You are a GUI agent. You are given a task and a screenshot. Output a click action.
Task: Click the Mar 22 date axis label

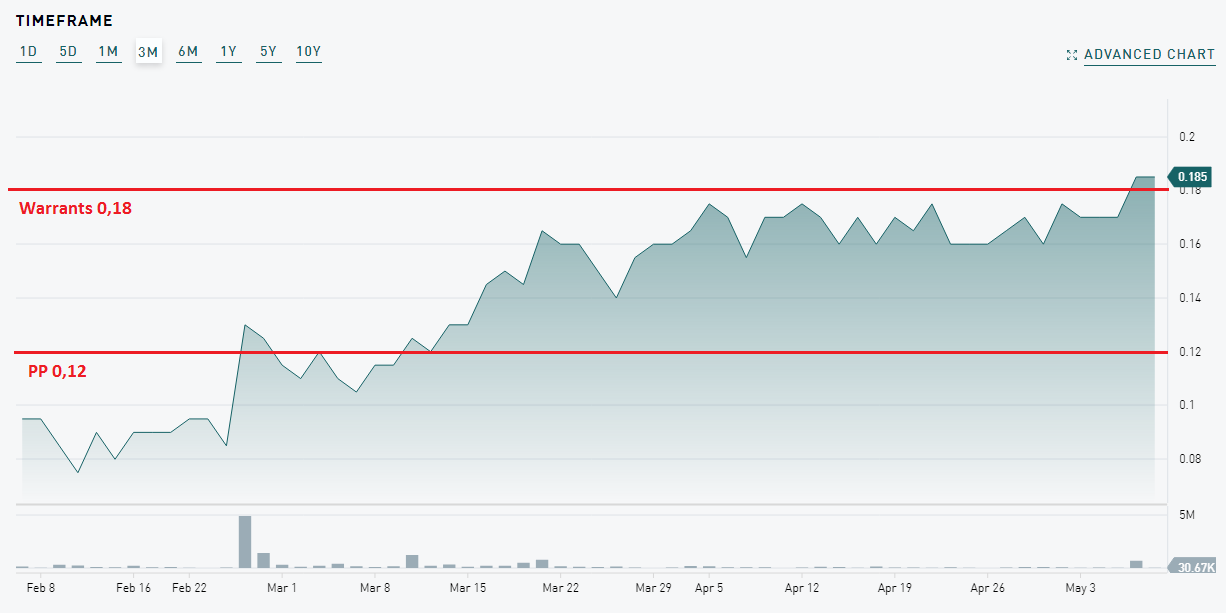point(560,588)
